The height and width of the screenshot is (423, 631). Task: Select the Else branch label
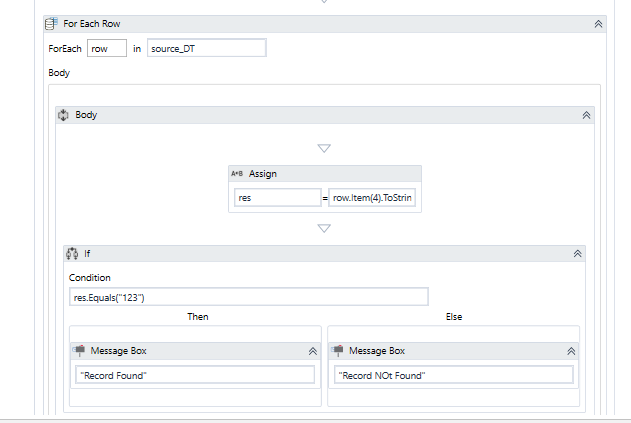(x=454, y=317)
